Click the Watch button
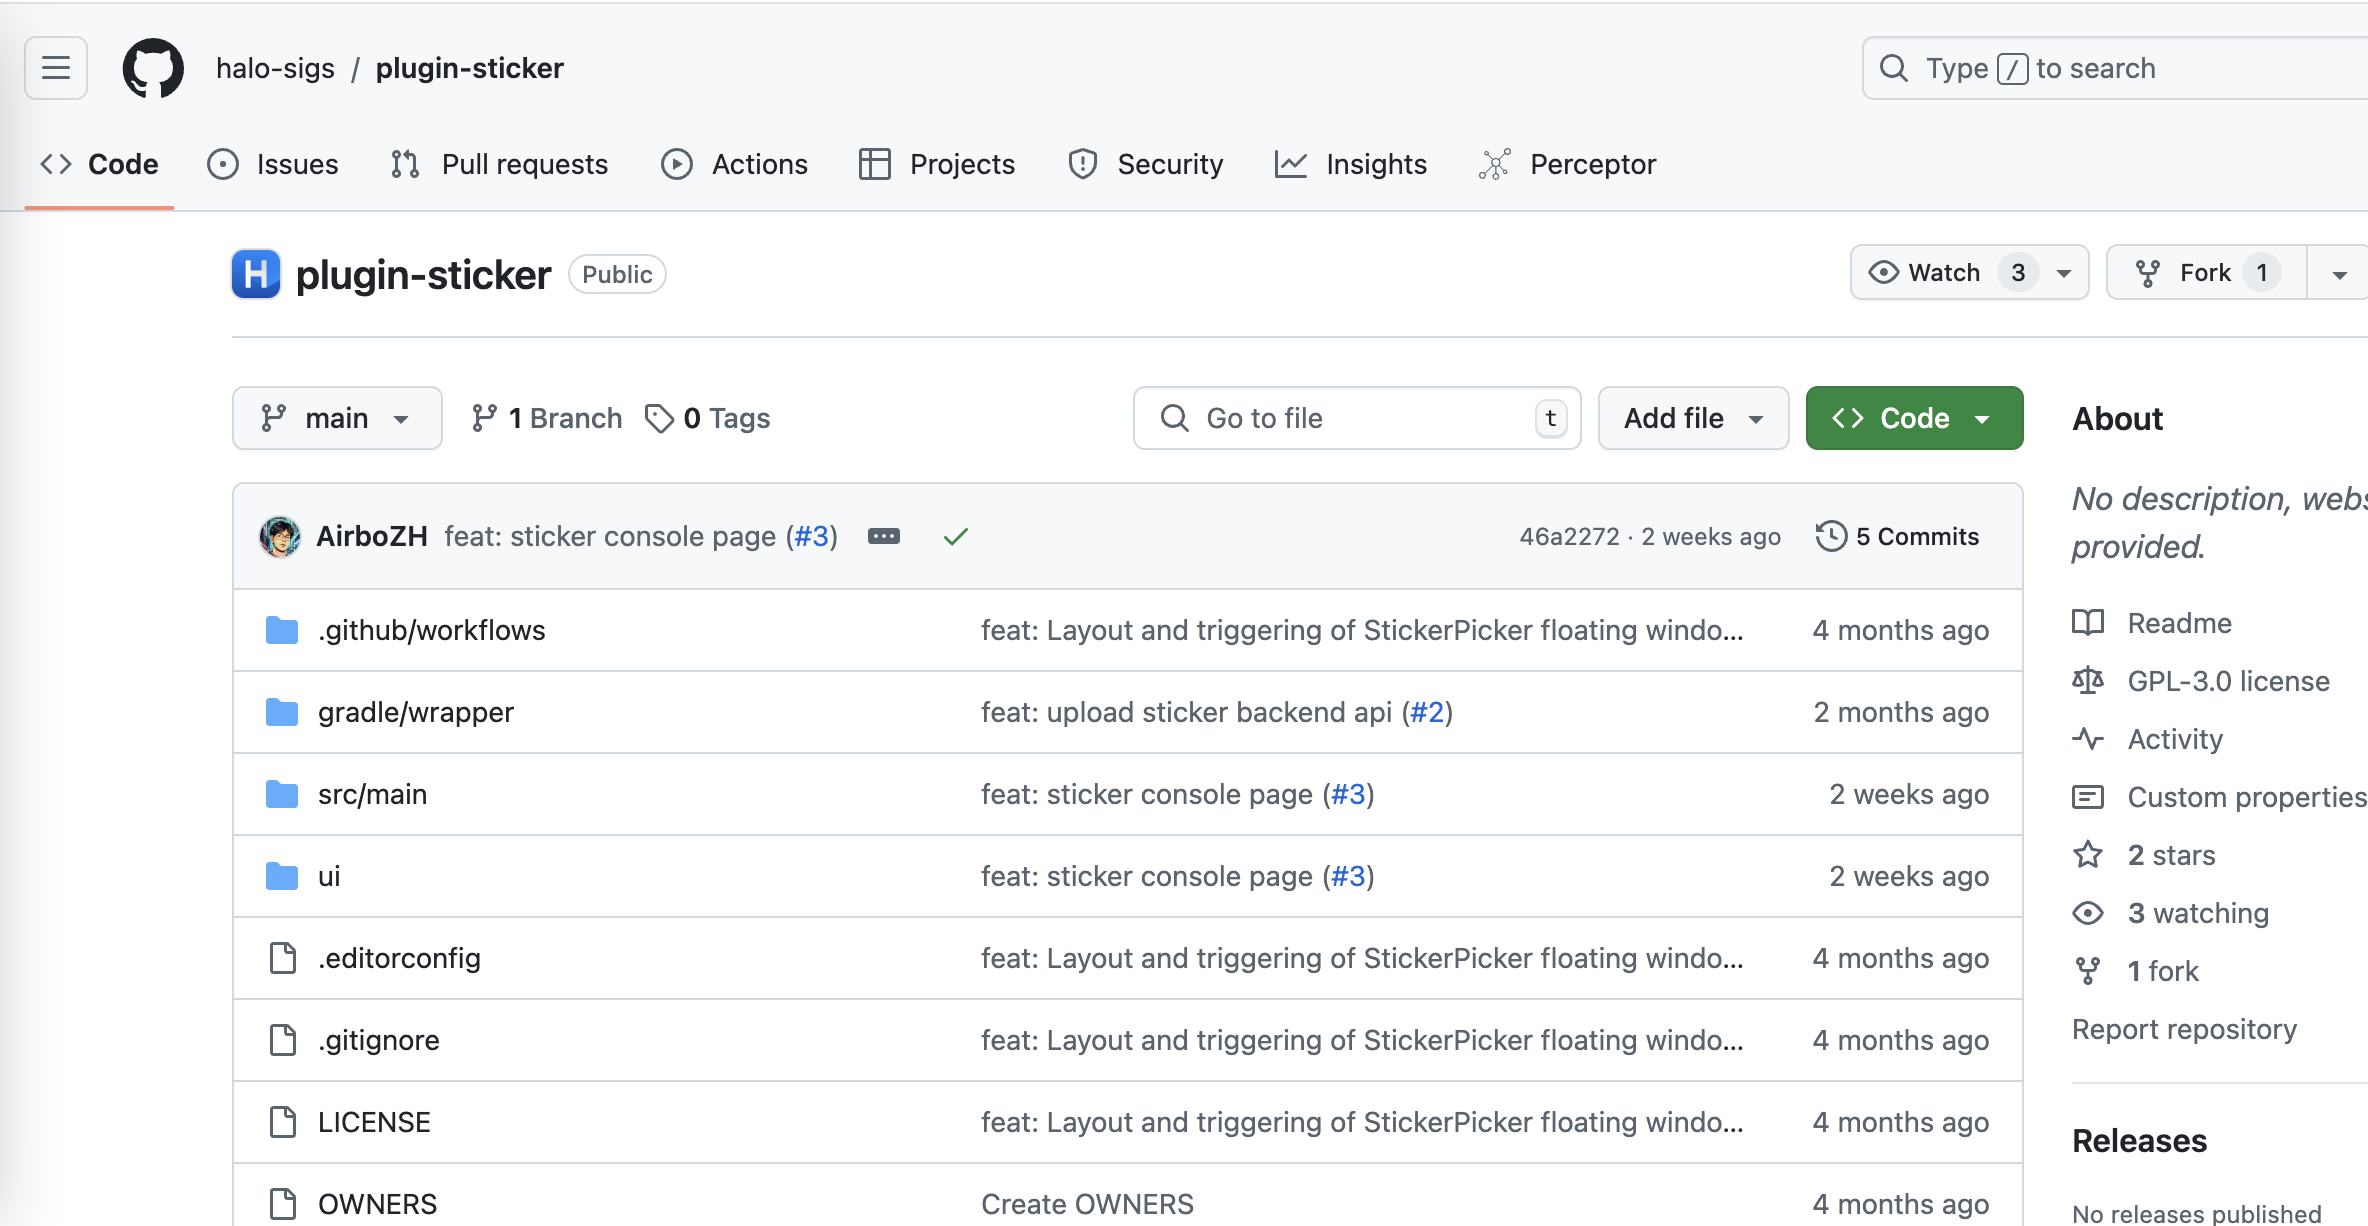The image size is (2368, 1226). pyautogui.click(x=1943, y=273)
